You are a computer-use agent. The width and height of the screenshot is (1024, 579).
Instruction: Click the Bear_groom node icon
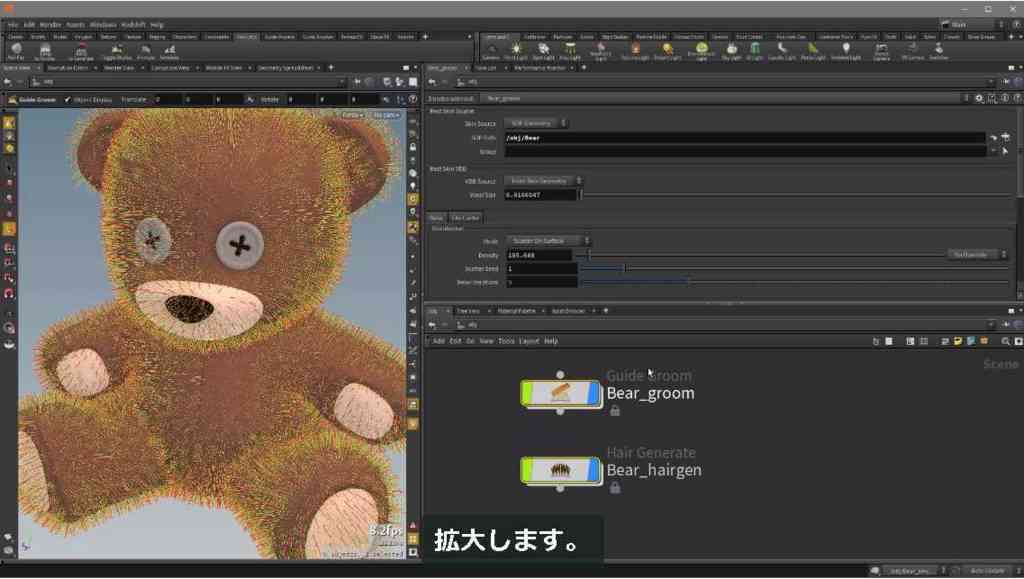[560, 394]
